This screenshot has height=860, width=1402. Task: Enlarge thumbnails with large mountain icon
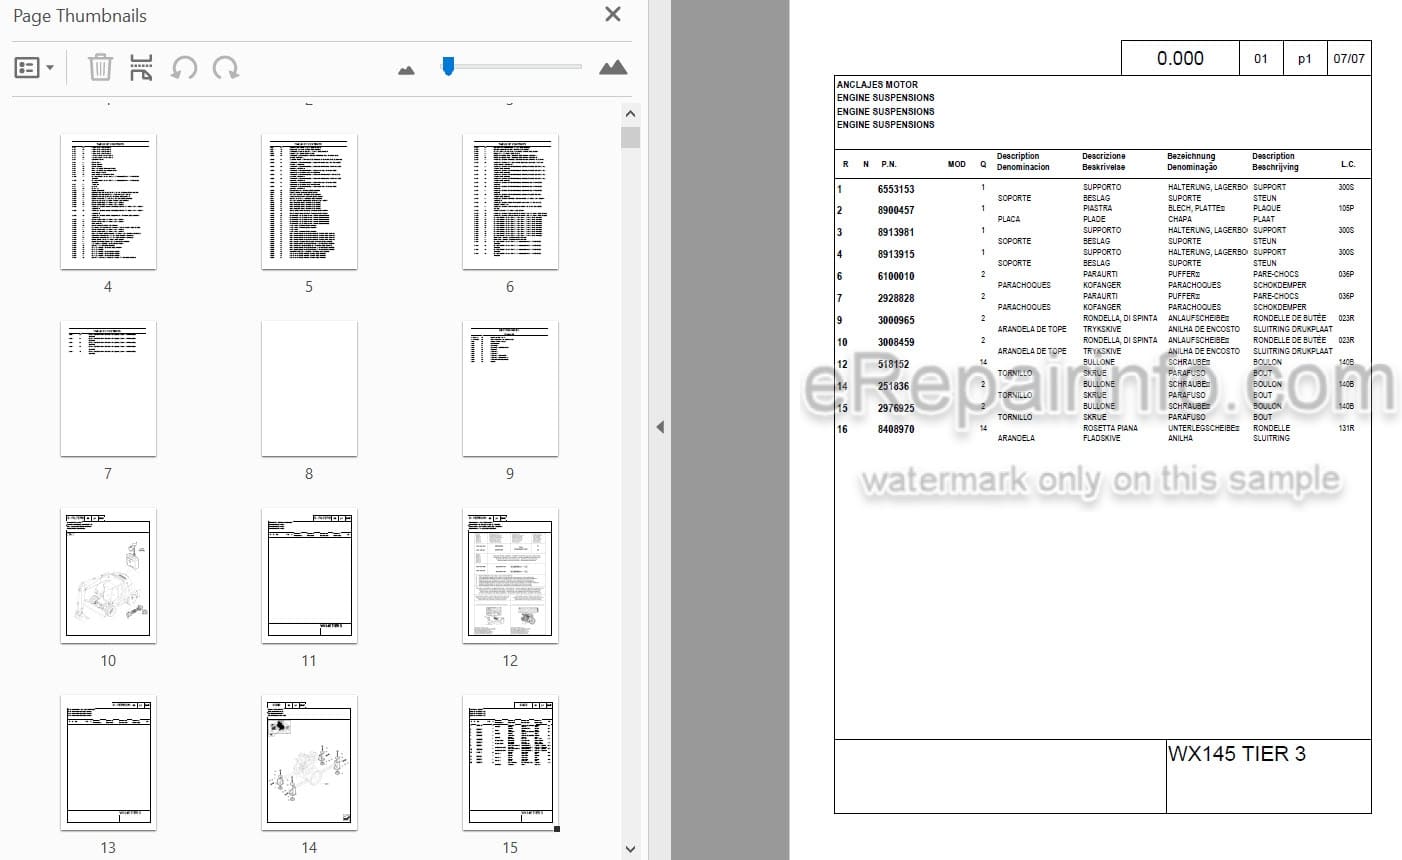[613, 67]
